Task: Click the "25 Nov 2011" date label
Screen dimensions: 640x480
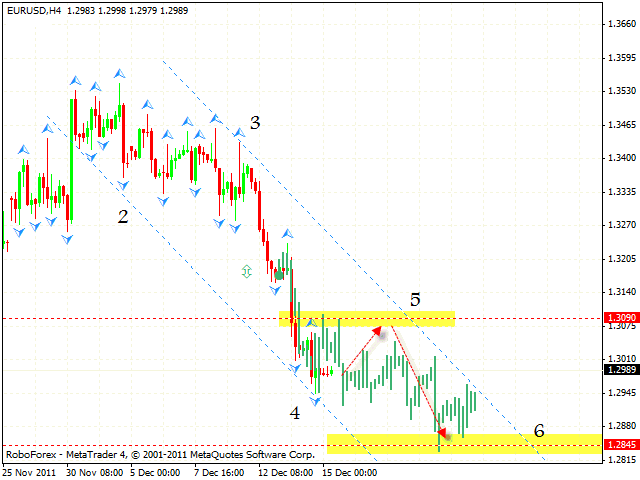Action: pos(34,472)
